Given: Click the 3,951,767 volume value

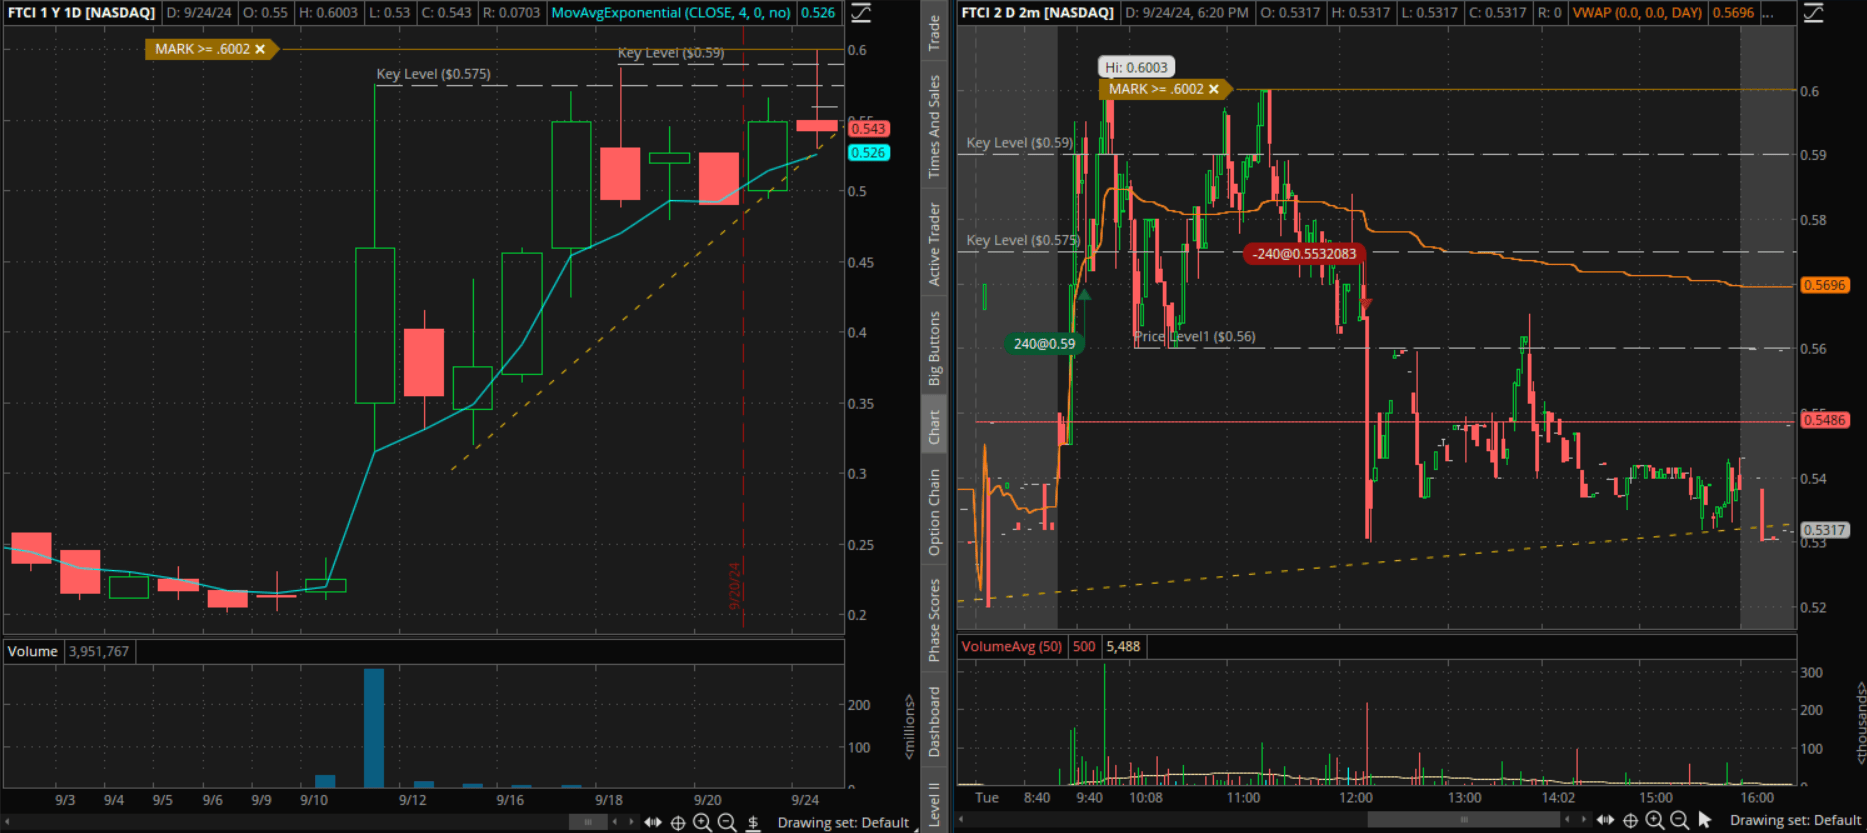Looking at the screenshot, I should 98,651.
